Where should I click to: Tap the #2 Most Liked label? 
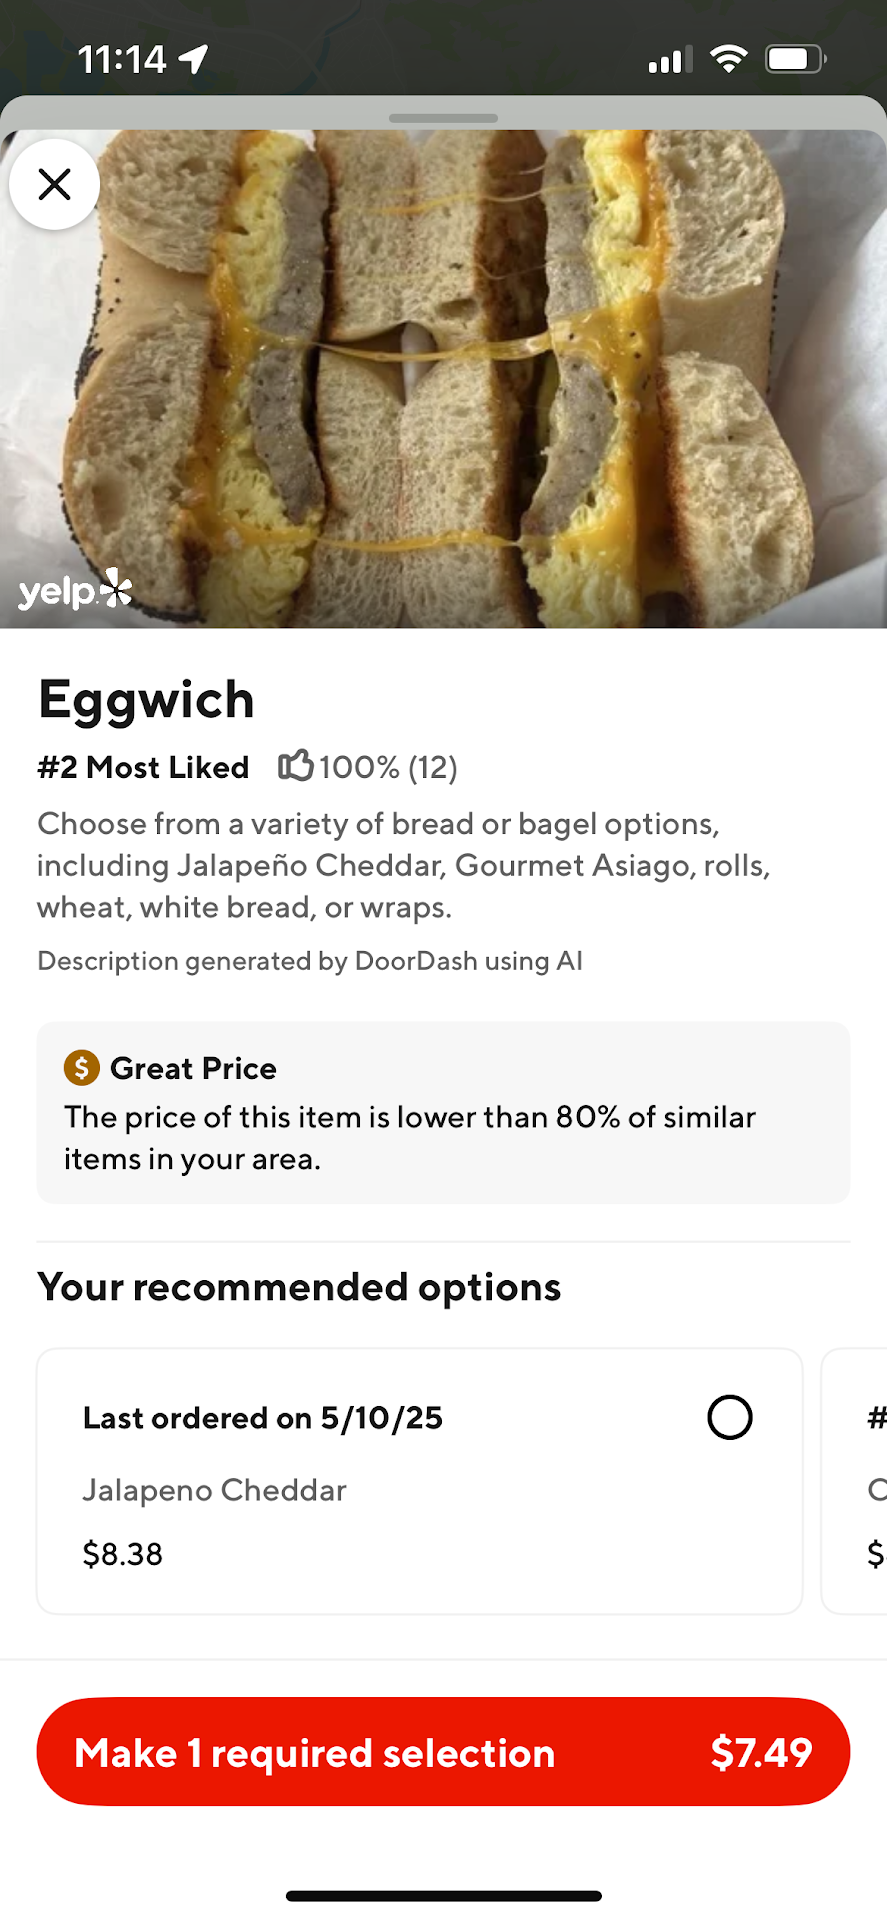tap(143, 767)
